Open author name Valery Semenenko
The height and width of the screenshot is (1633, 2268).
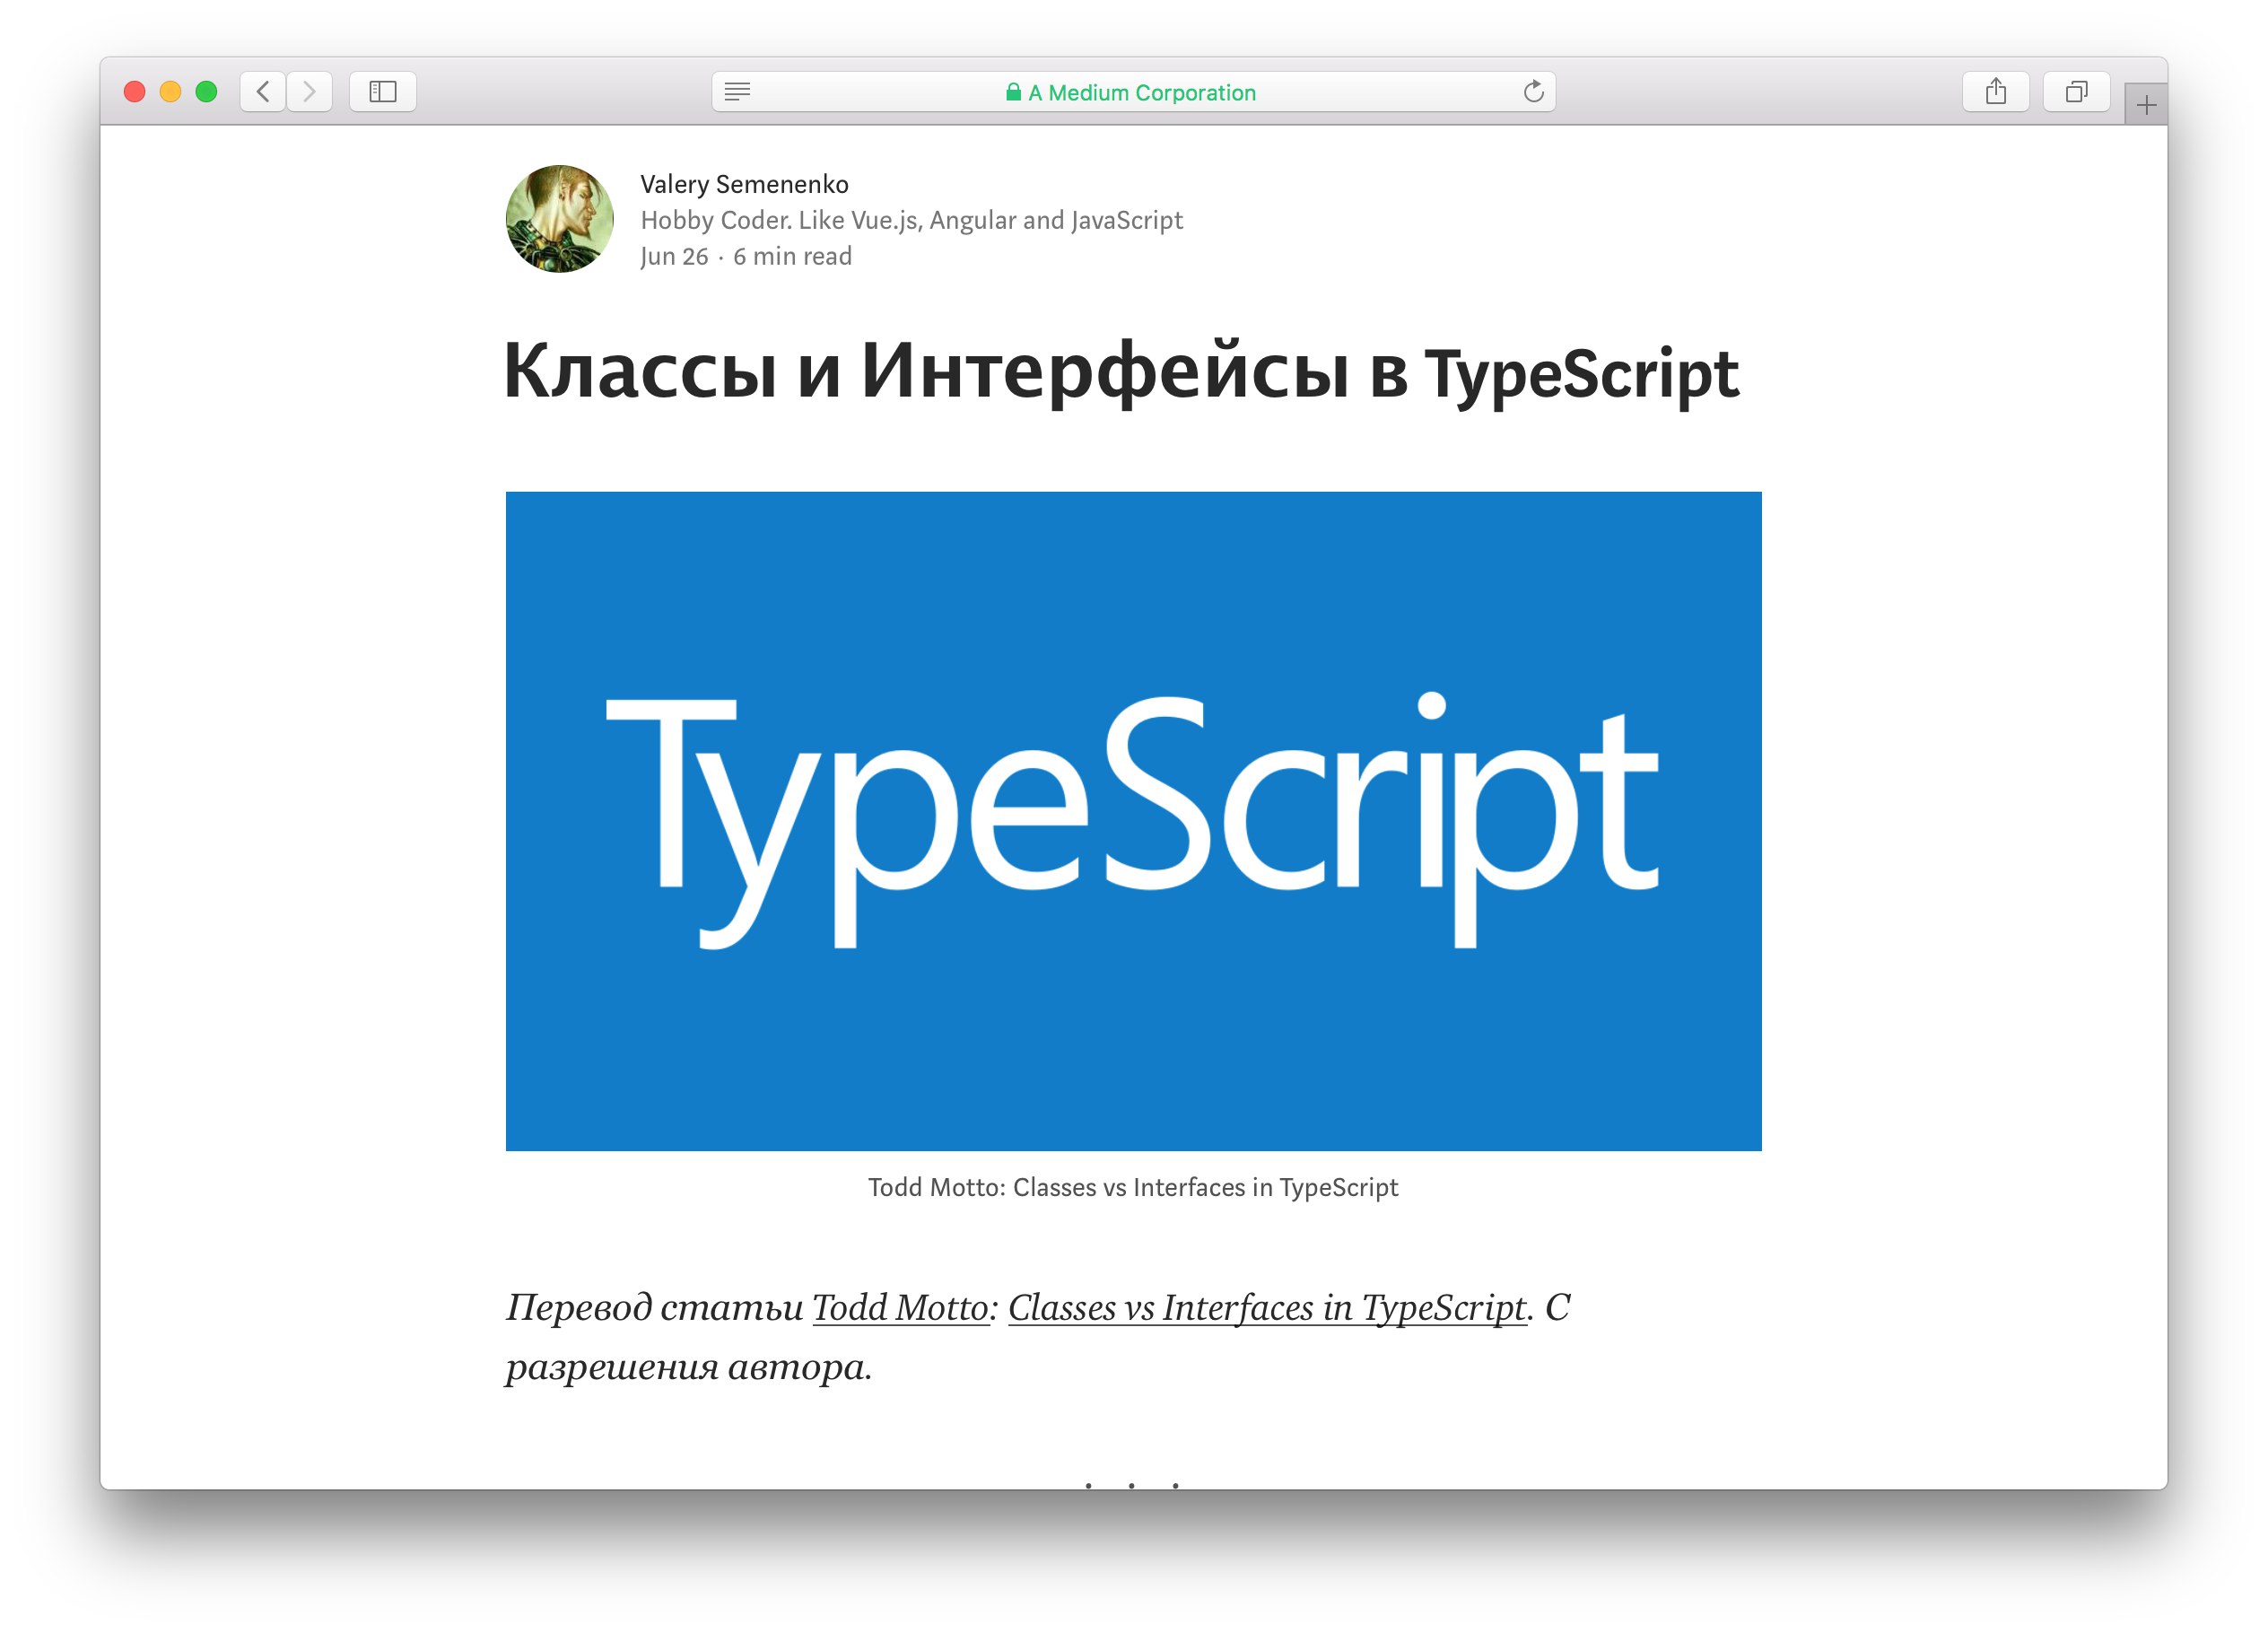click(x=744, y=184)
